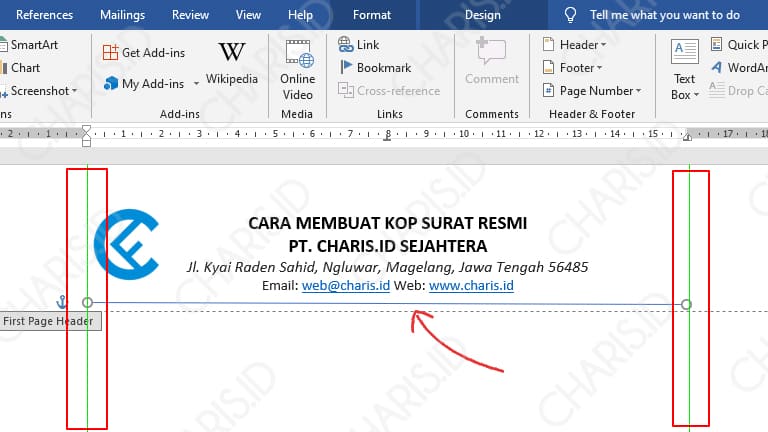Click the First Page Header label
This screenshot has width=768, height=432.
pos(48,321)
